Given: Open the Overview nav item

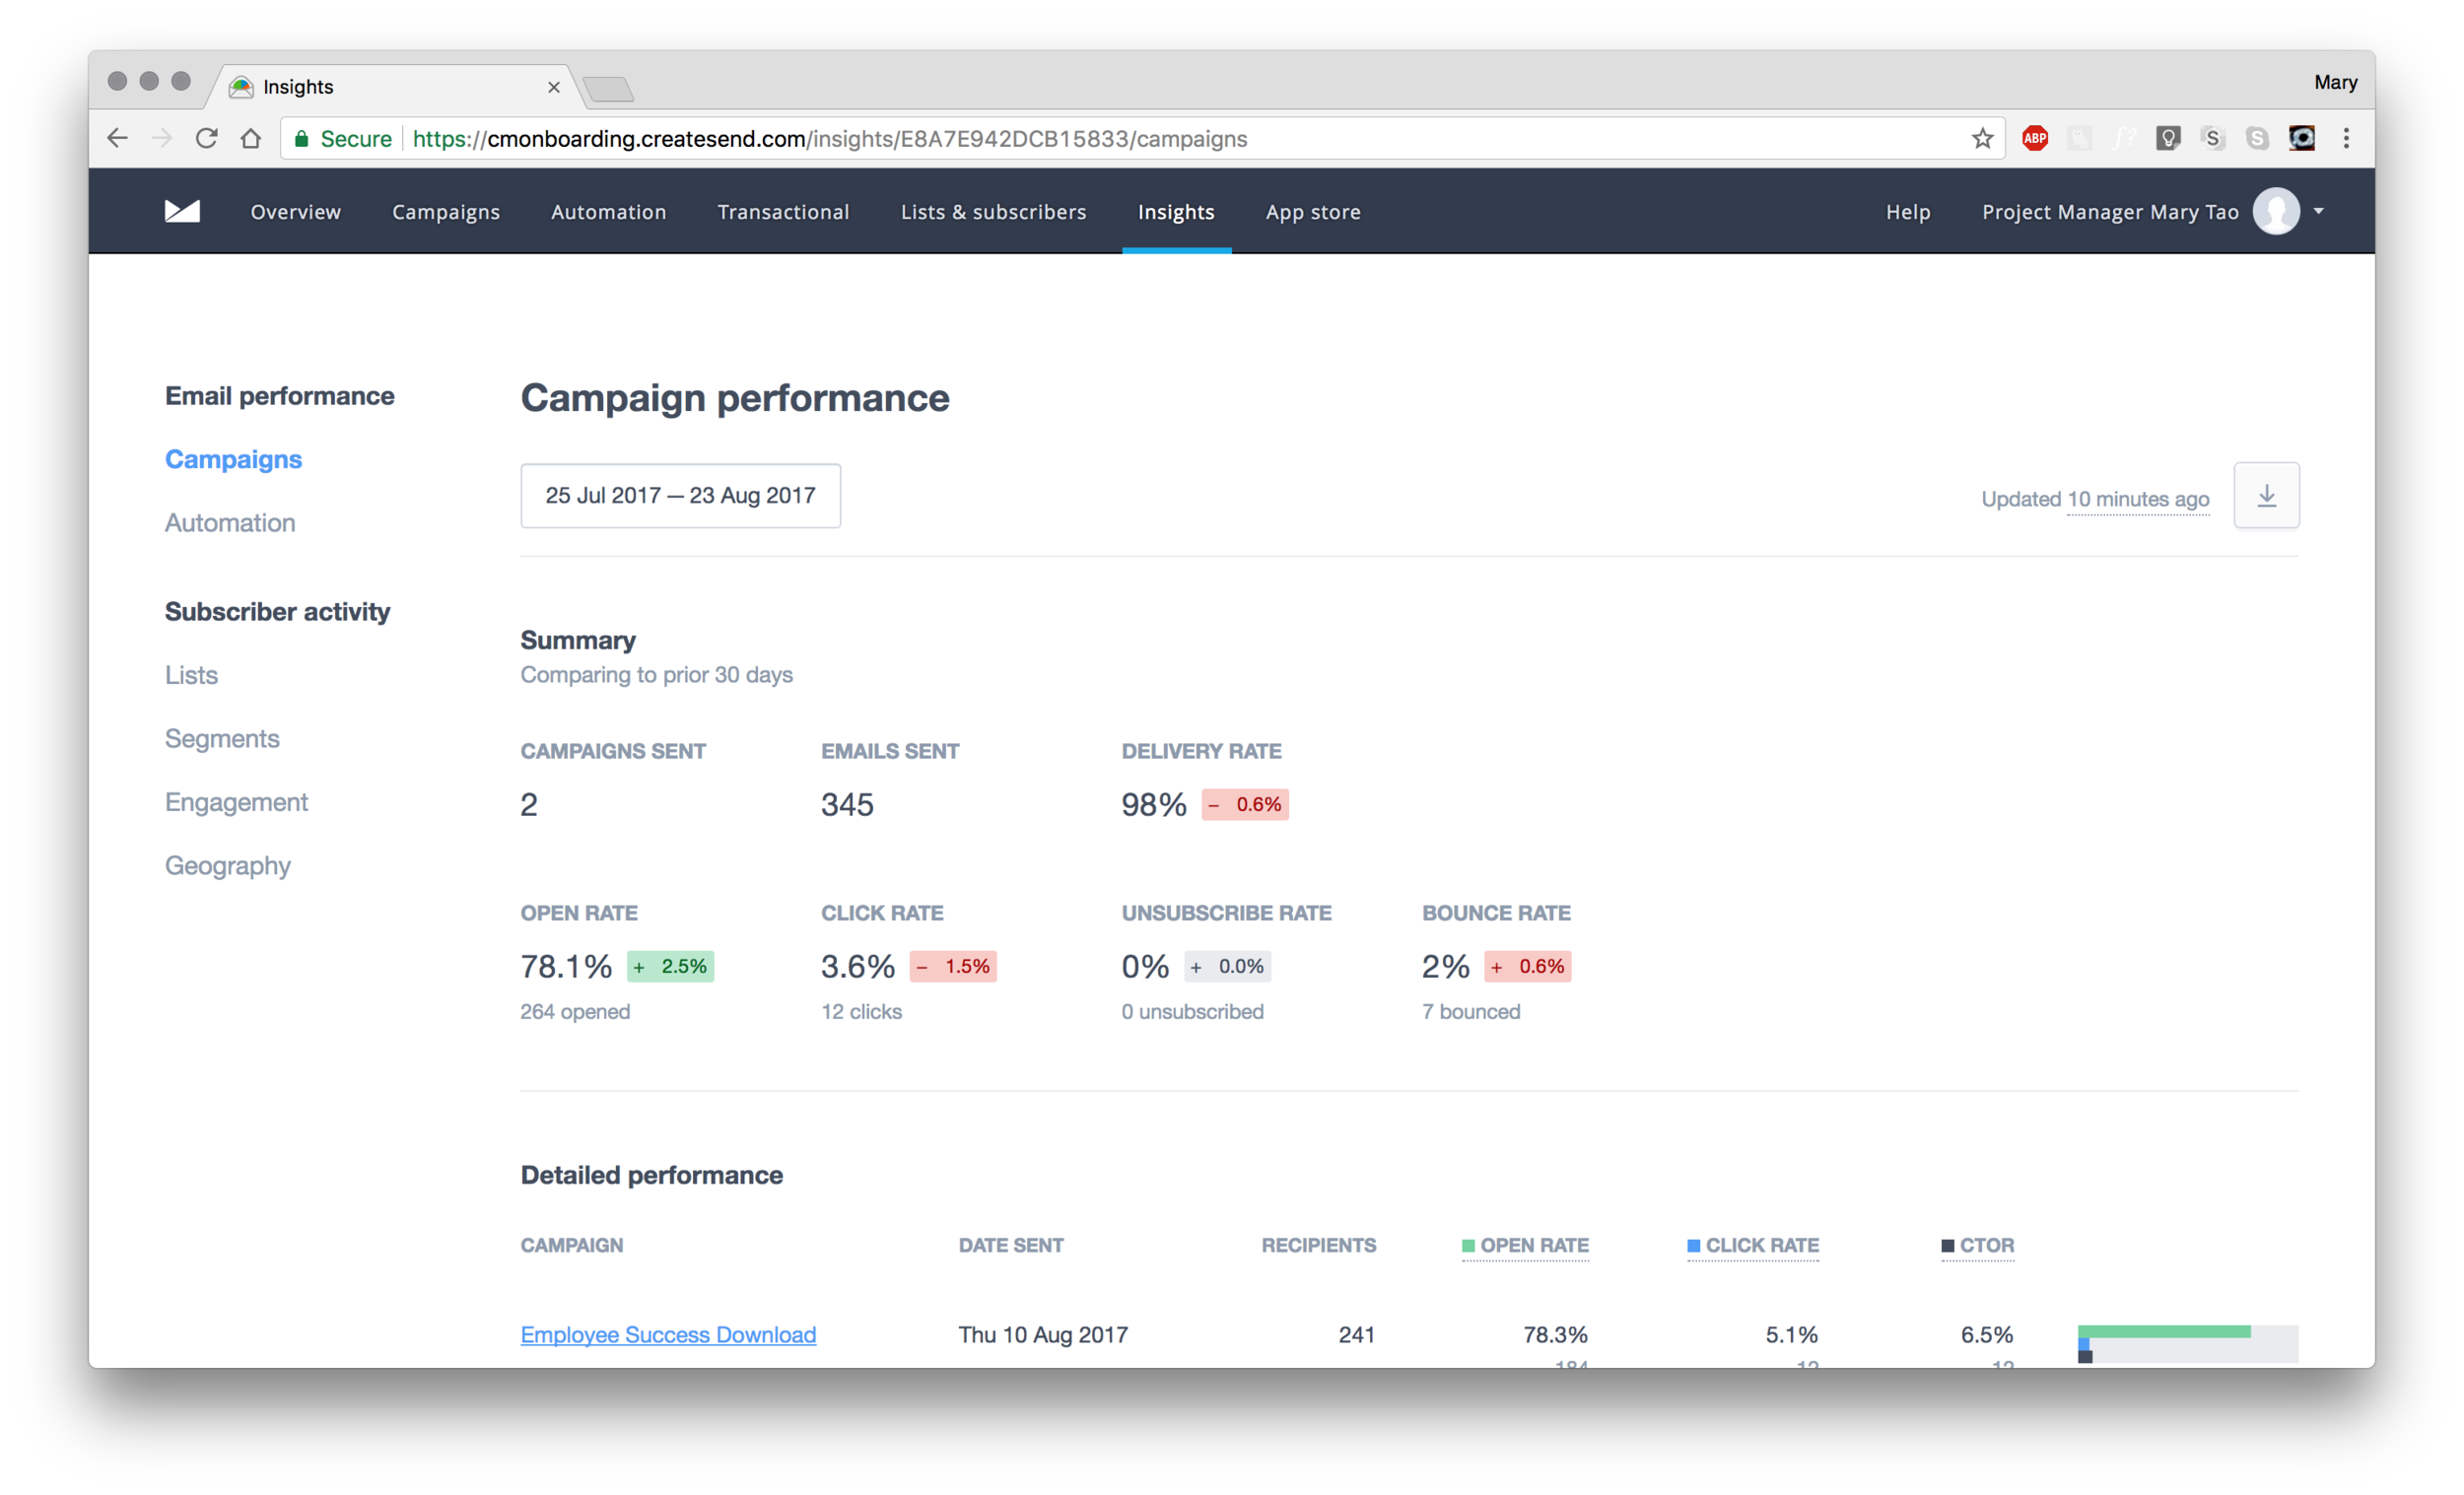Looking at the screenshot, I should [x=295, y=211].
